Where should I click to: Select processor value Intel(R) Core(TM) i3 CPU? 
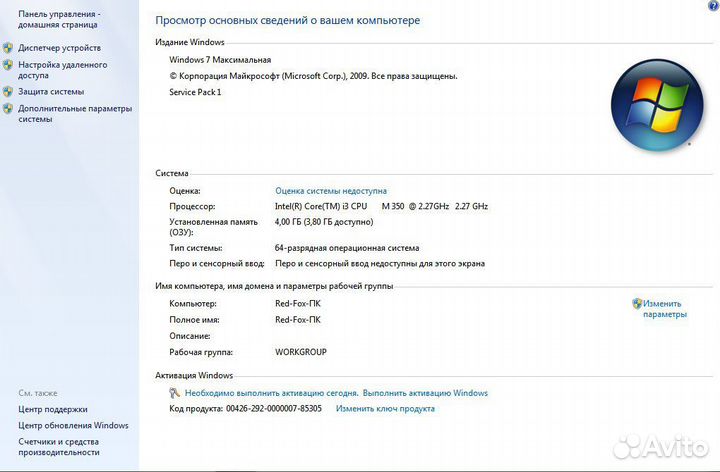321,206
